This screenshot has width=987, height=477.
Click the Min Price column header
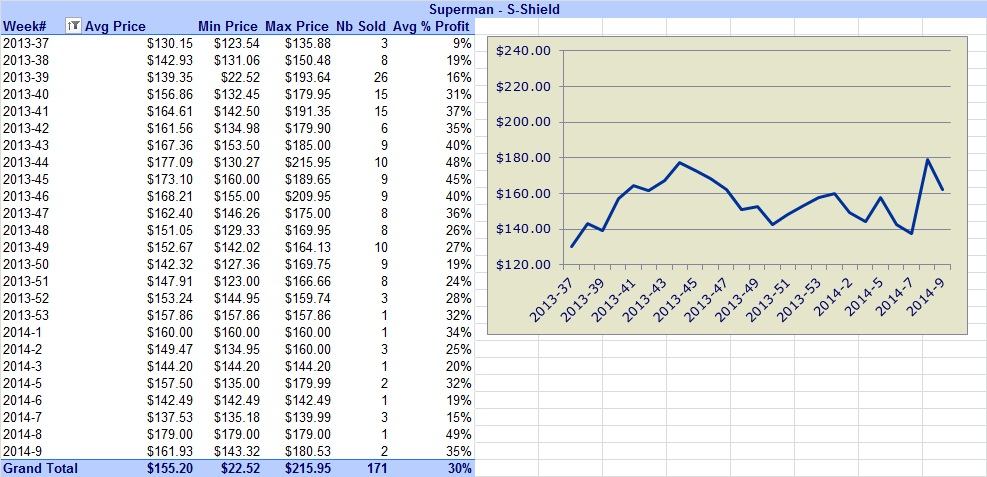(227, 26)
